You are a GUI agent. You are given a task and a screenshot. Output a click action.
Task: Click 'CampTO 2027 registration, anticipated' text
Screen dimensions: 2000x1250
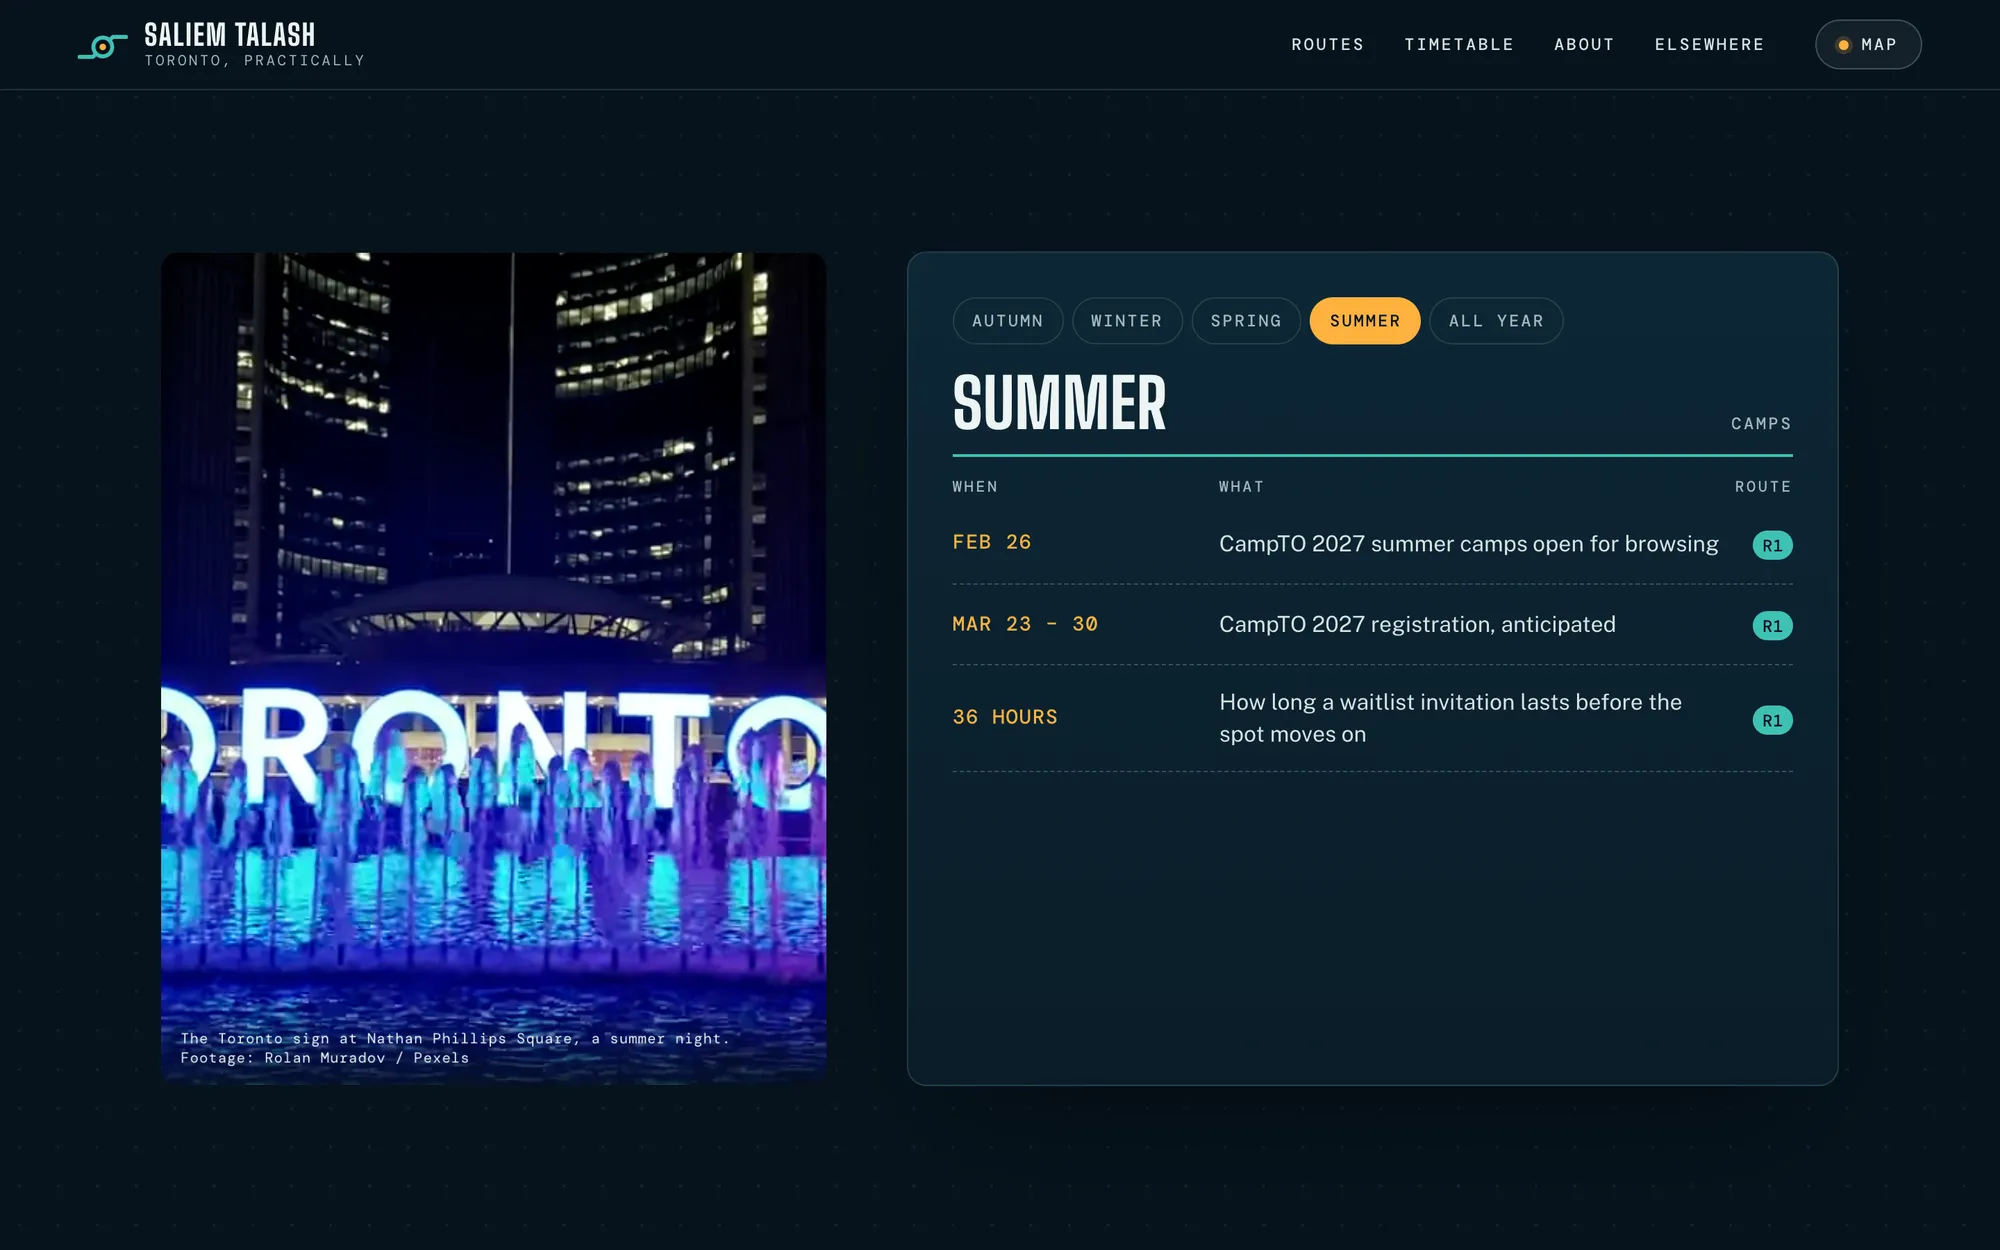point(1417,624)
